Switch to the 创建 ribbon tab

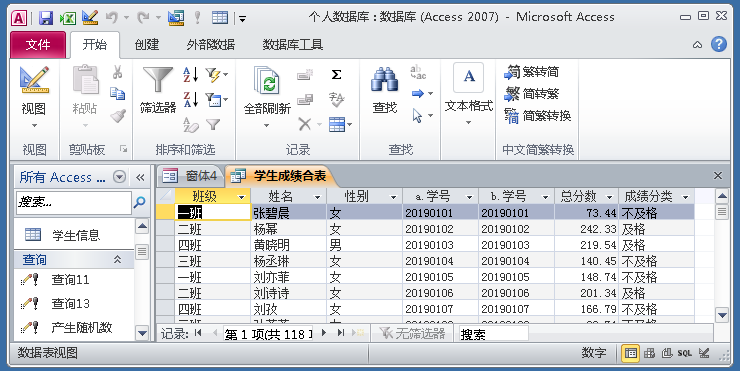pos(147,45)
